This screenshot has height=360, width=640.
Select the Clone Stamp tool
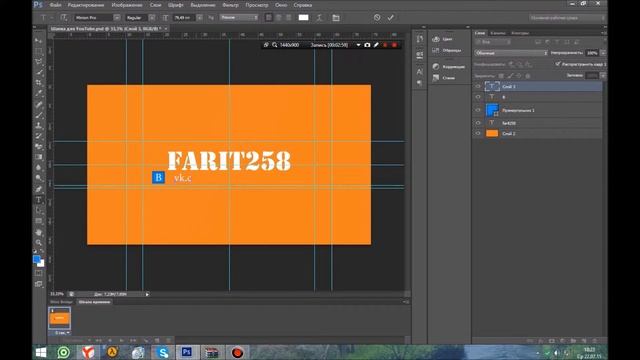coord(39,125)
